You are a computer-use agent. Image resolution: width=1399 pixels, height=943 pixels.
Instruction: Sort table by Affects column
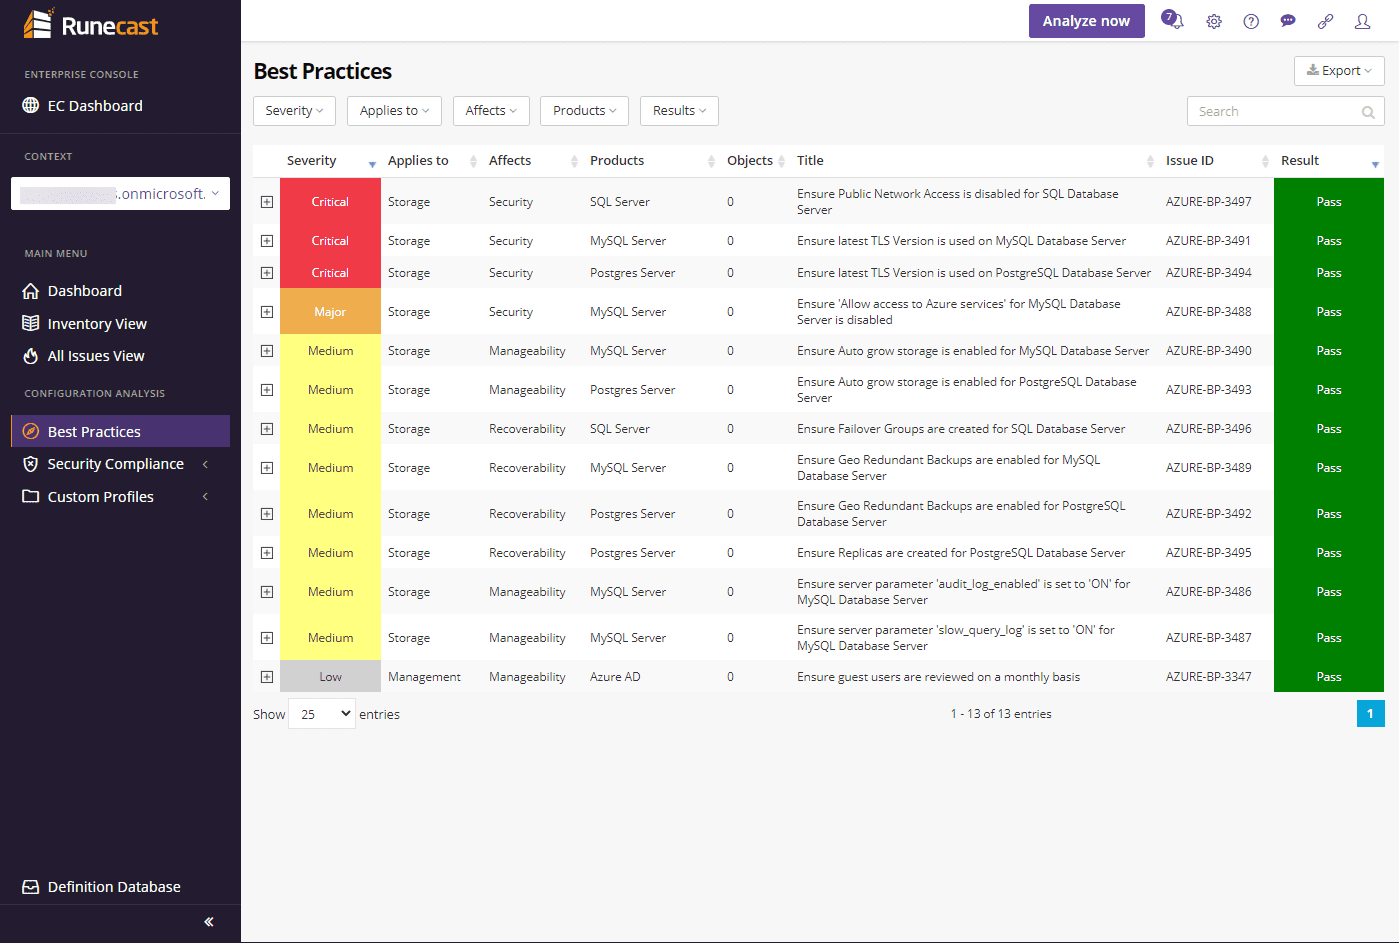tap(533, 161)
